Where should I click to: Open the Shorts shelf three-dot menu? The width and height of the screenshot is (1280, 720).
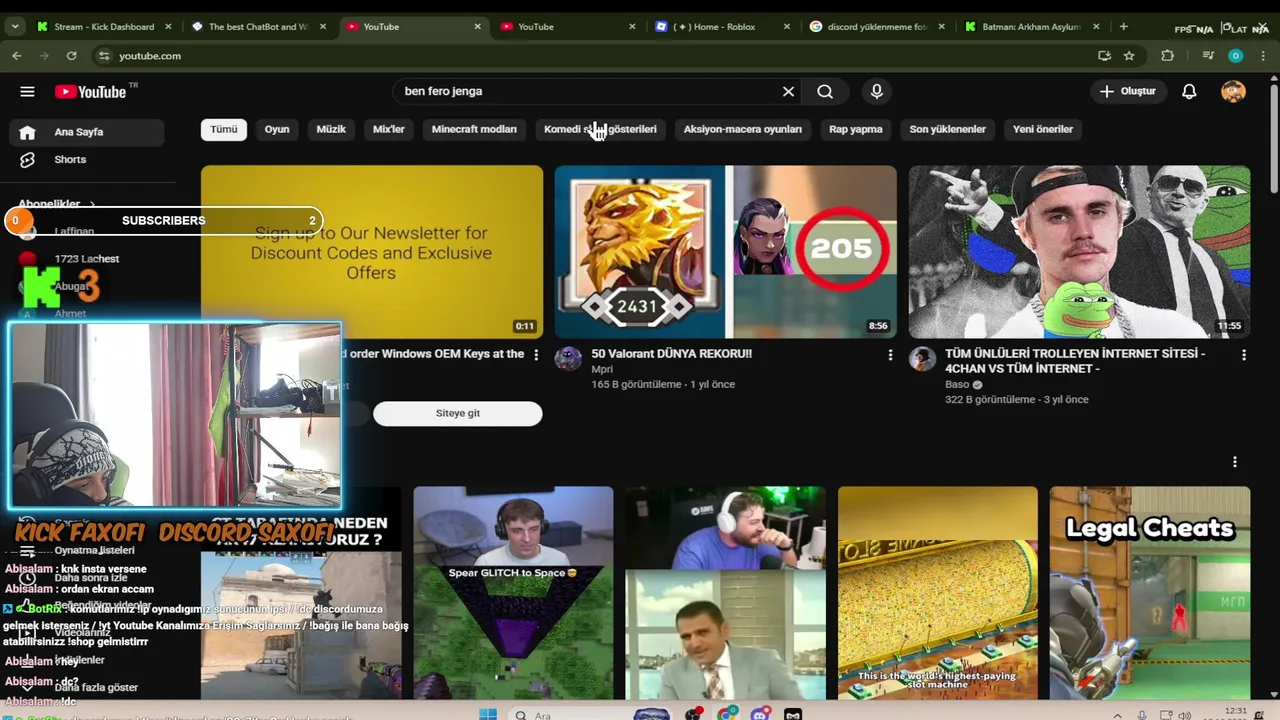1235,462
